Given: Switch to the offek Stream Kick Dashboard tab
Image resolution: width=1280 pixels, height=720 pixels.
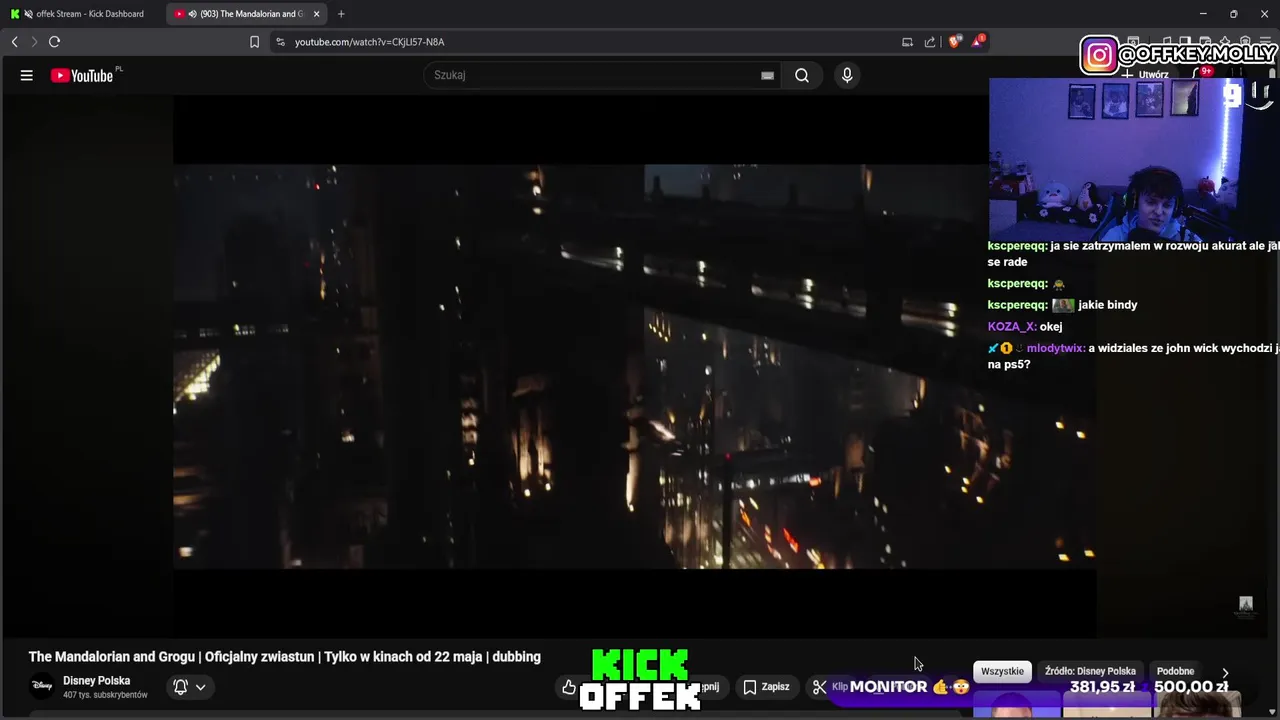Looking at the screenshot, I should tap(82, 14).
